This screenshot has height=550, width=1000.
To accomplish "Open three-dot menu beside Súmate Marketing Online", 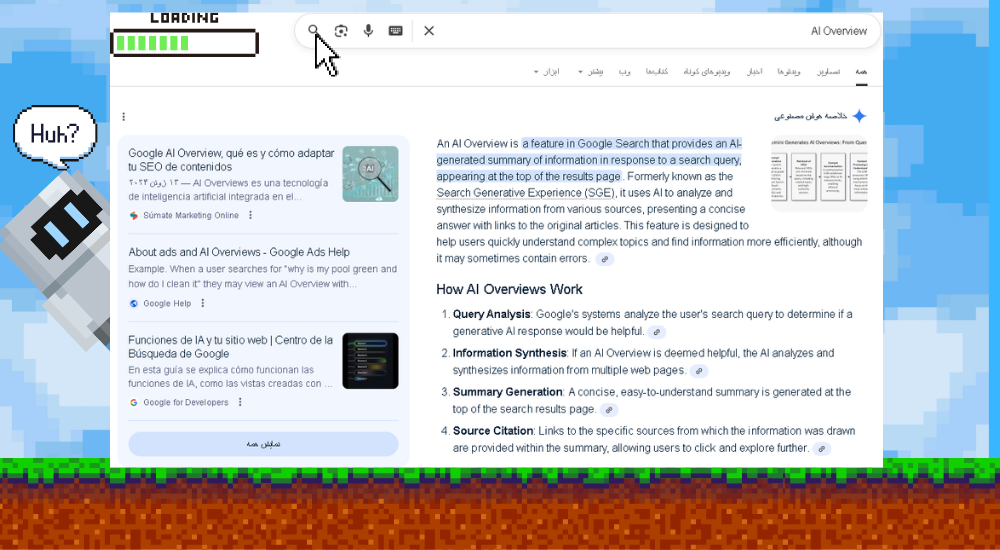I will point(251,215).
